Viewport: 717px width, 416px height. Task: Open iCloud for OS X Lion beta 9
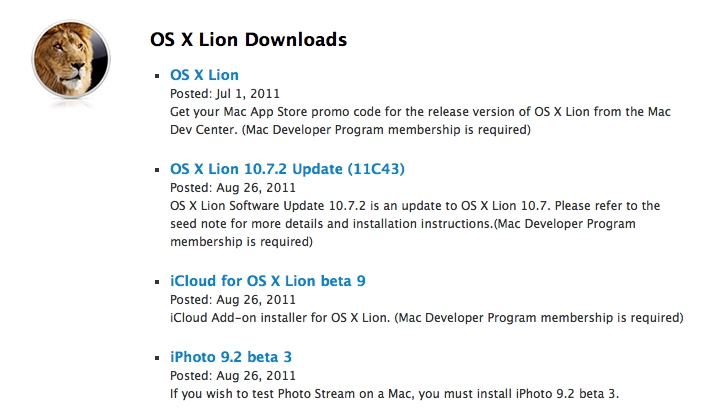(x=267, y=281)
